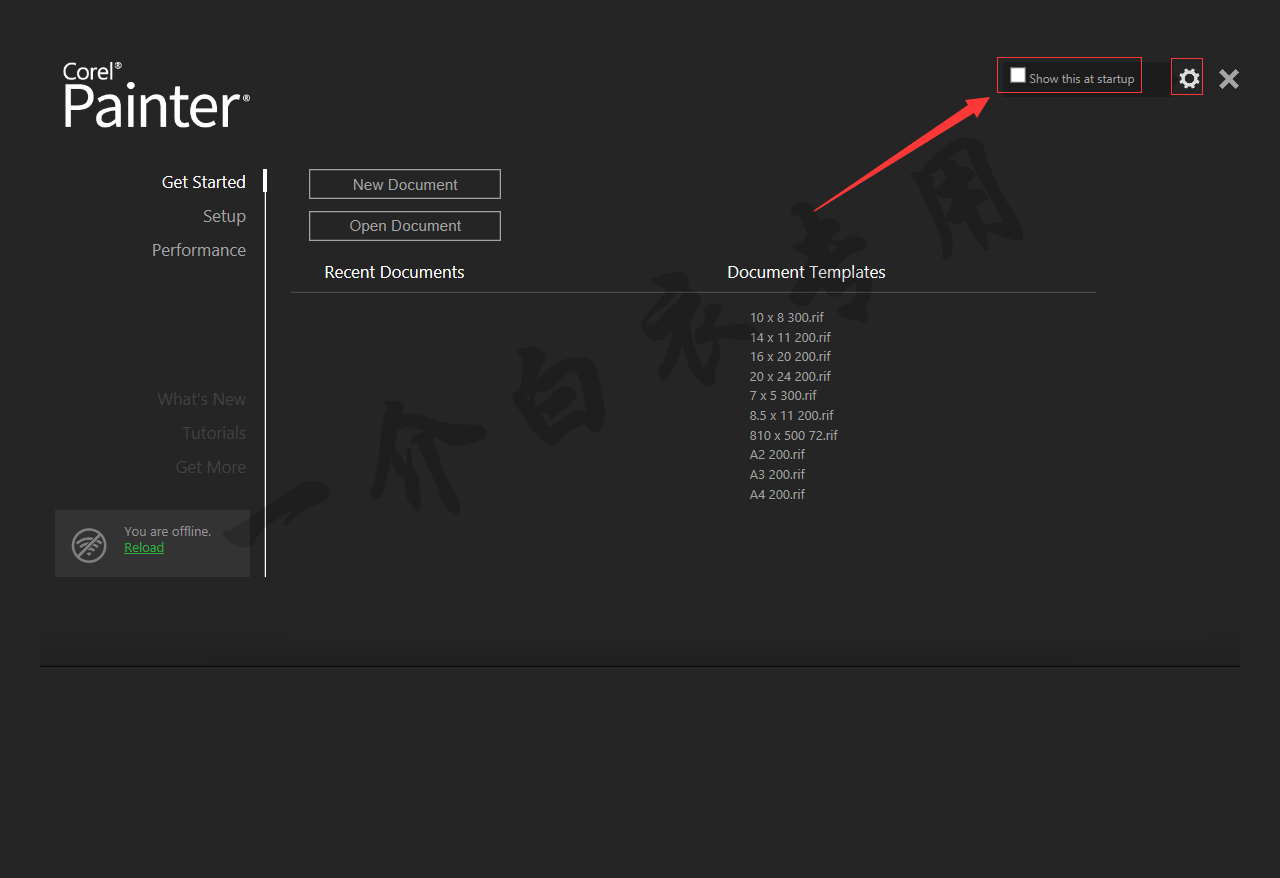This screenshot has height=878, width=1280.
Task: Select the Get Started tab
Action: (x=204, y=182)
